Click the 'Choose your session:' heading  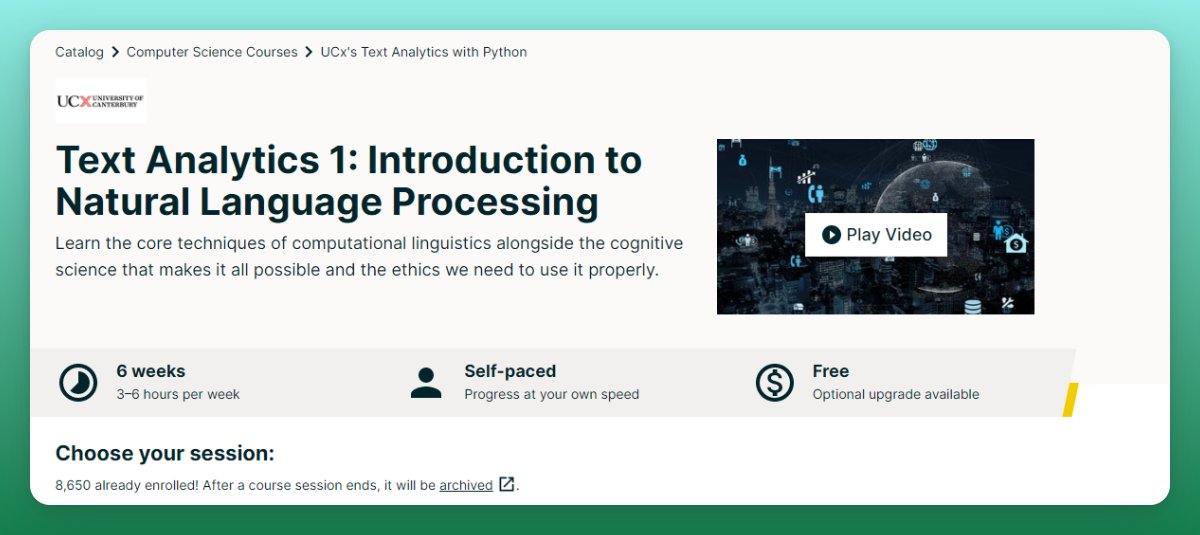(165, 454)
